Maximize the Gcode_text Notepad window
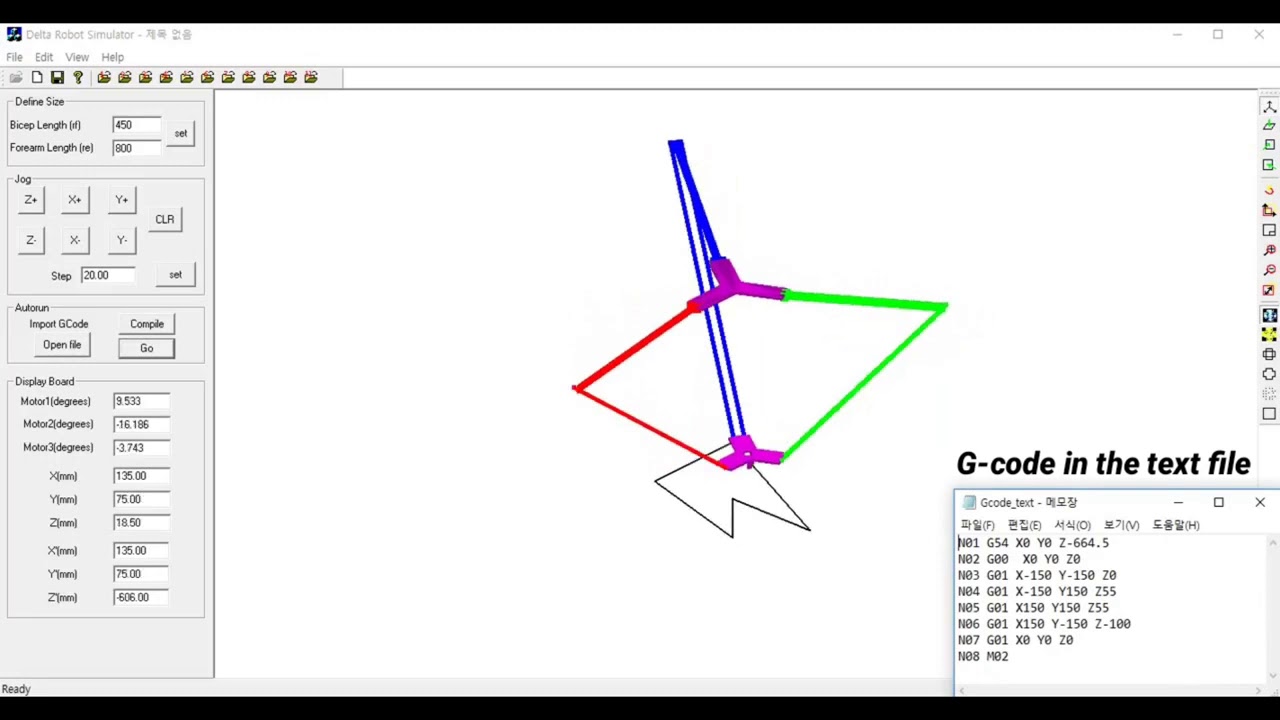Viewport: 1280px width, 720px height. (1219, 503)
